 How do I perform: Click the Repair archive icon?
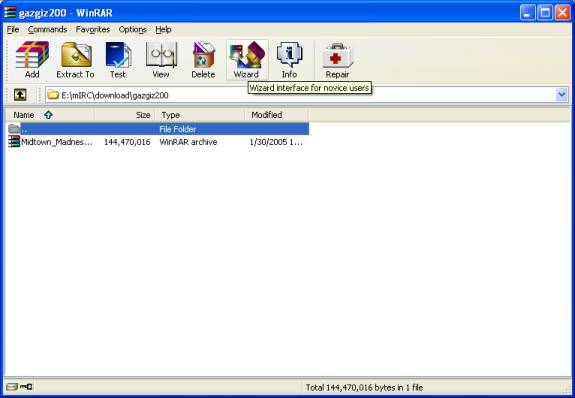click(x=337, y=60)
